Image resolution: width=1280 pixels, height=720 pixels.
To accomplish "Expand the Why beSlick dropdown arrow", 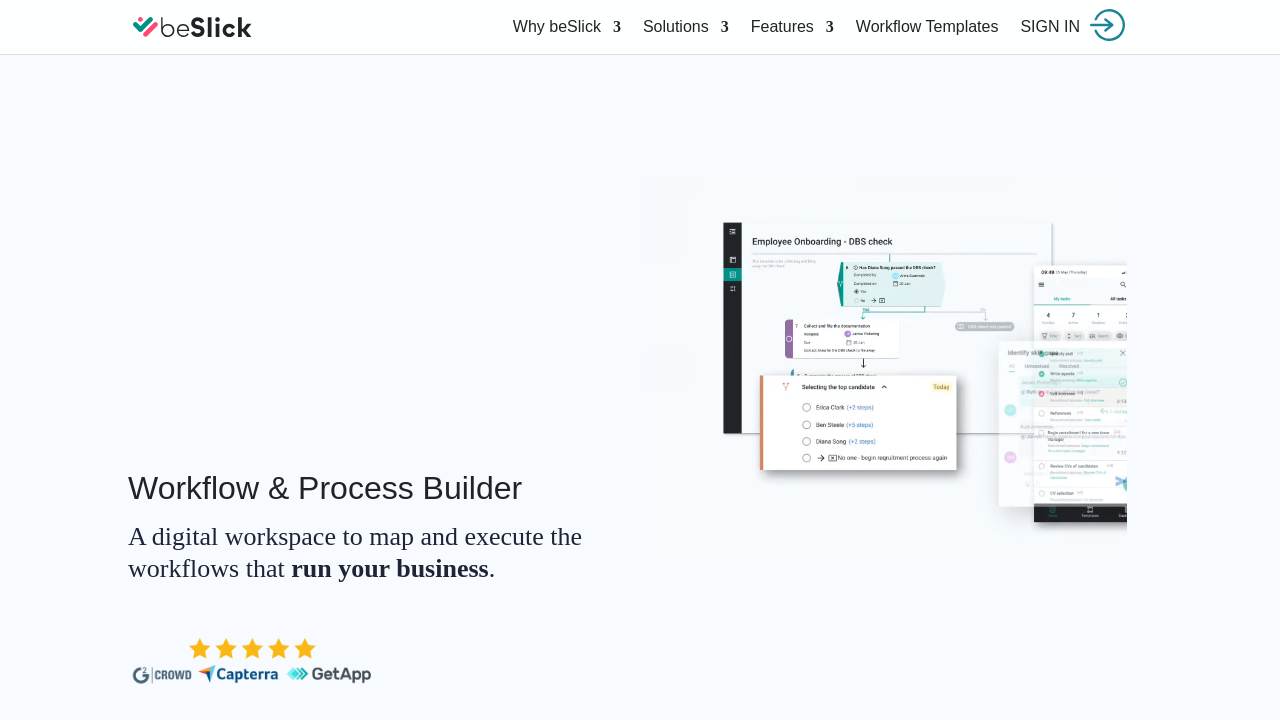I will (617, 27).
